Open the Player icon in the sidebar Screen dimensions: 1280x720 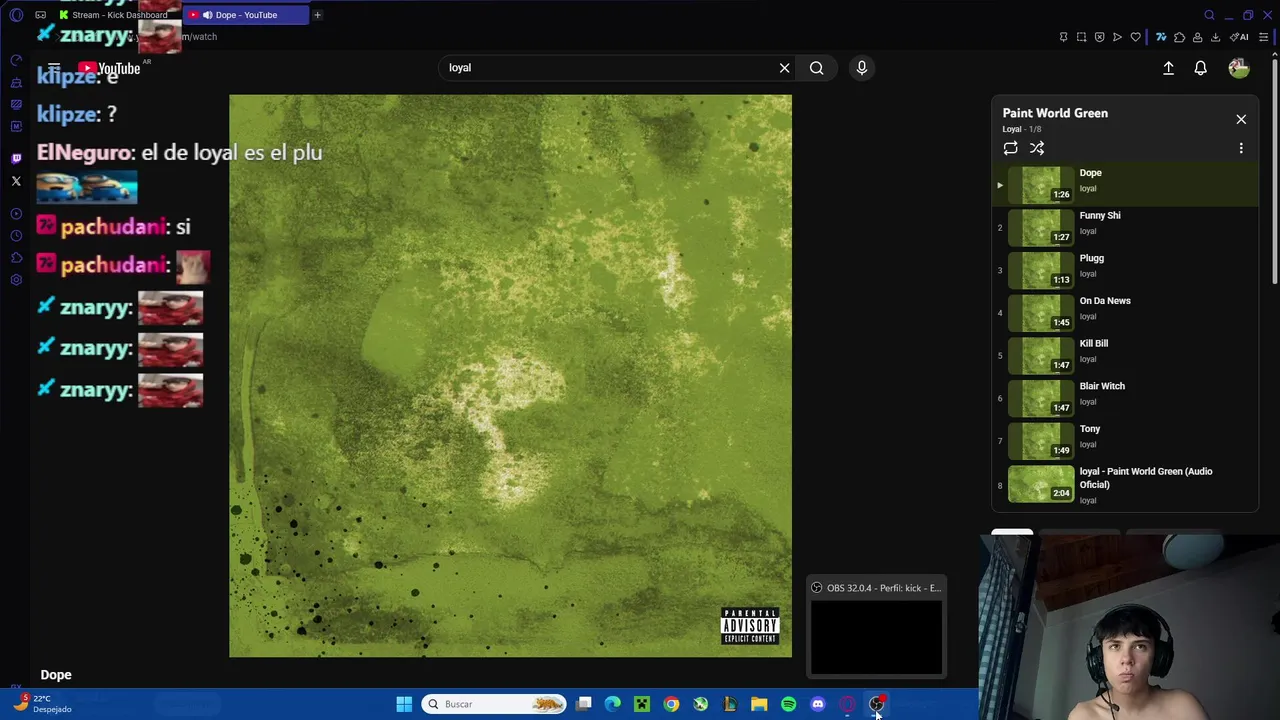(x=16, y=214)
